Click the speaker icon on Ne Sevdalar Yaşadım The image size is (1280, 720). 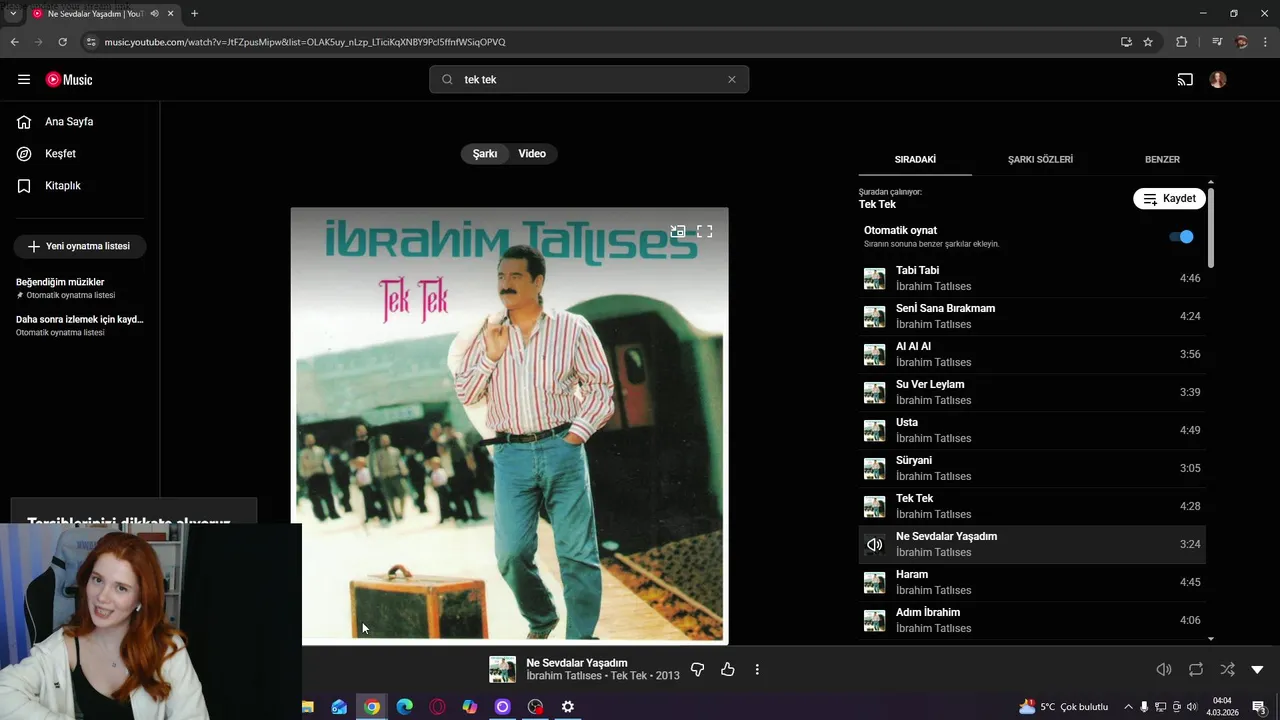point(875,545)
